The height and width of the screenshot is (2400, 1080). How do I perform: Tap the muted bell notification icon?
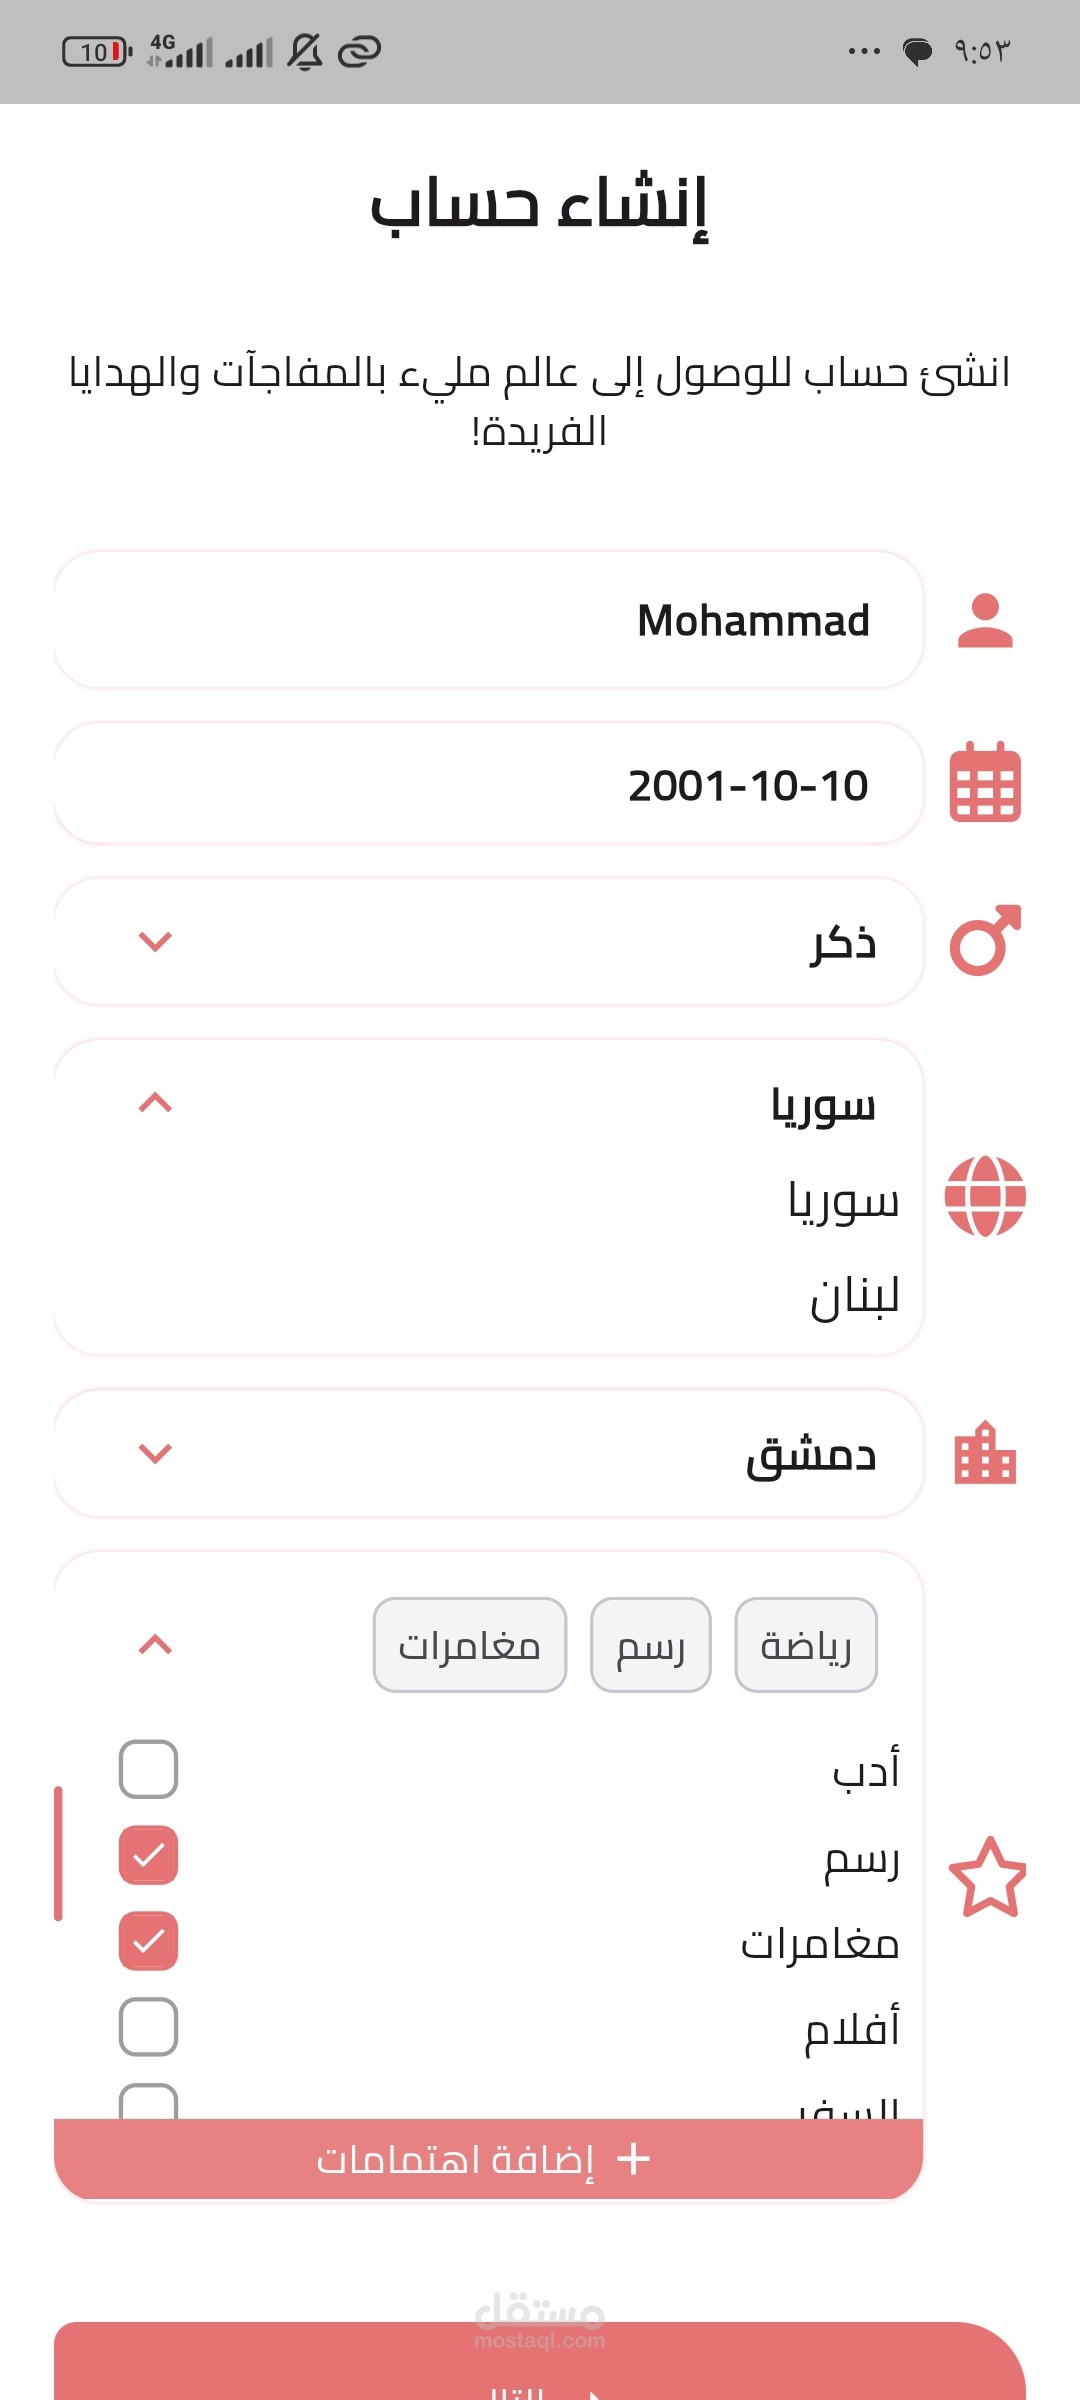click(305, 51)
